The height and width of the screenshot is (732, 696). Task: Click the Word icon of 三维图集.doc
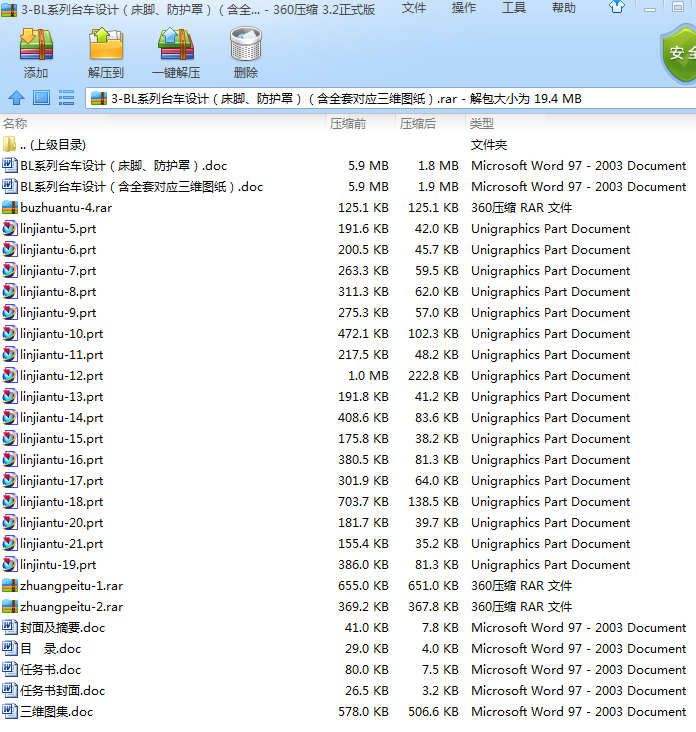click(10, 711)
